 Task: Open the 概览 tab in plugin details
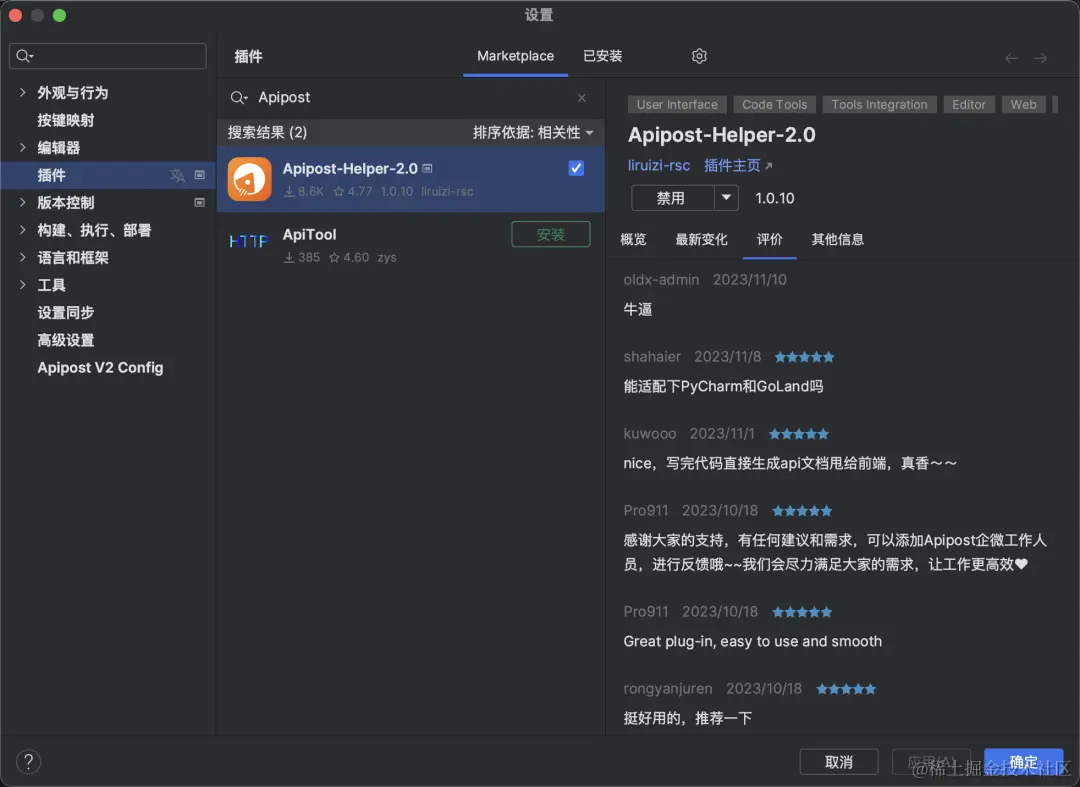pyautogui.click(x=633, y=240)
